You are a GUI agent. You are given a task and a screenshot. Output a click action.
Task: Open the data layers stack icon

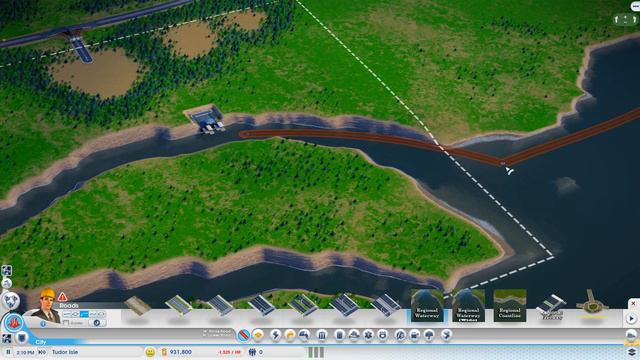(x=631, y=352)
